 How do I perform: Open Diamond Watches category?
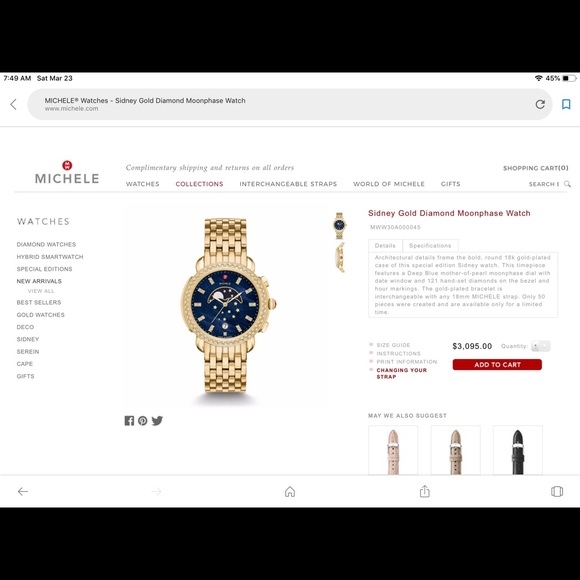(x=46, y=245)
